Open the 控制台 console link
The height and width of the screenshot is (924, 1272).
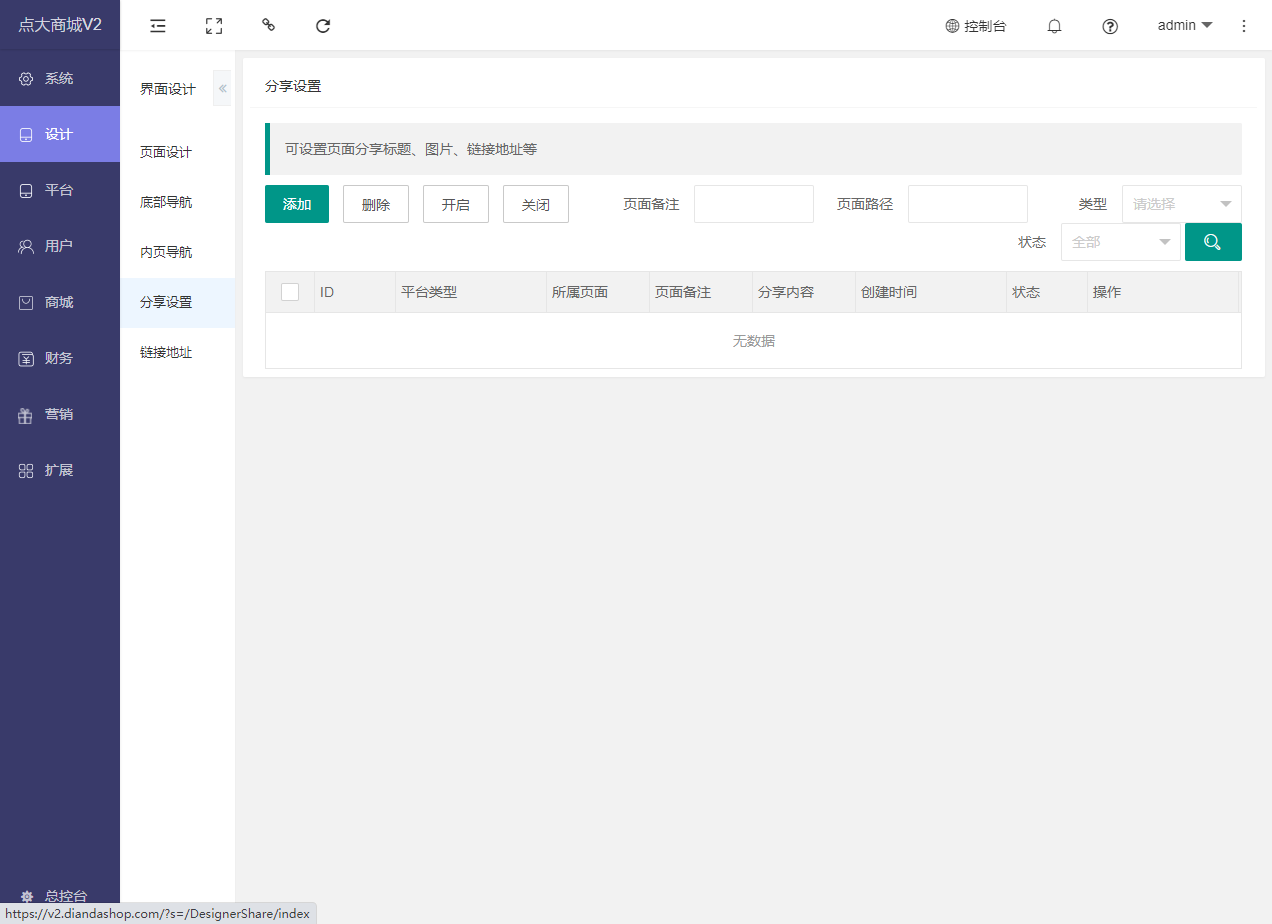tap(976, 26)
